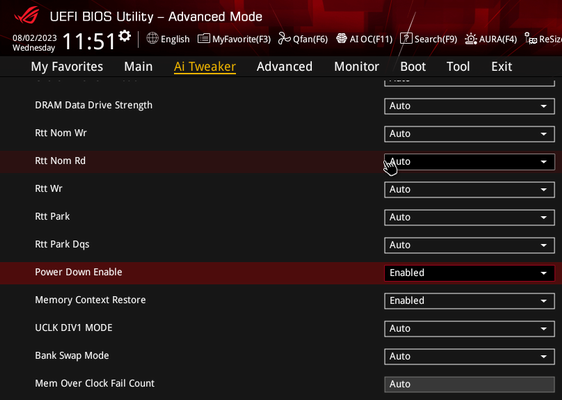The width and height of the screenshot is (562, 400).
Task: Select UCLK DIV1 MODE label
Action: click(x=73, y=328)
